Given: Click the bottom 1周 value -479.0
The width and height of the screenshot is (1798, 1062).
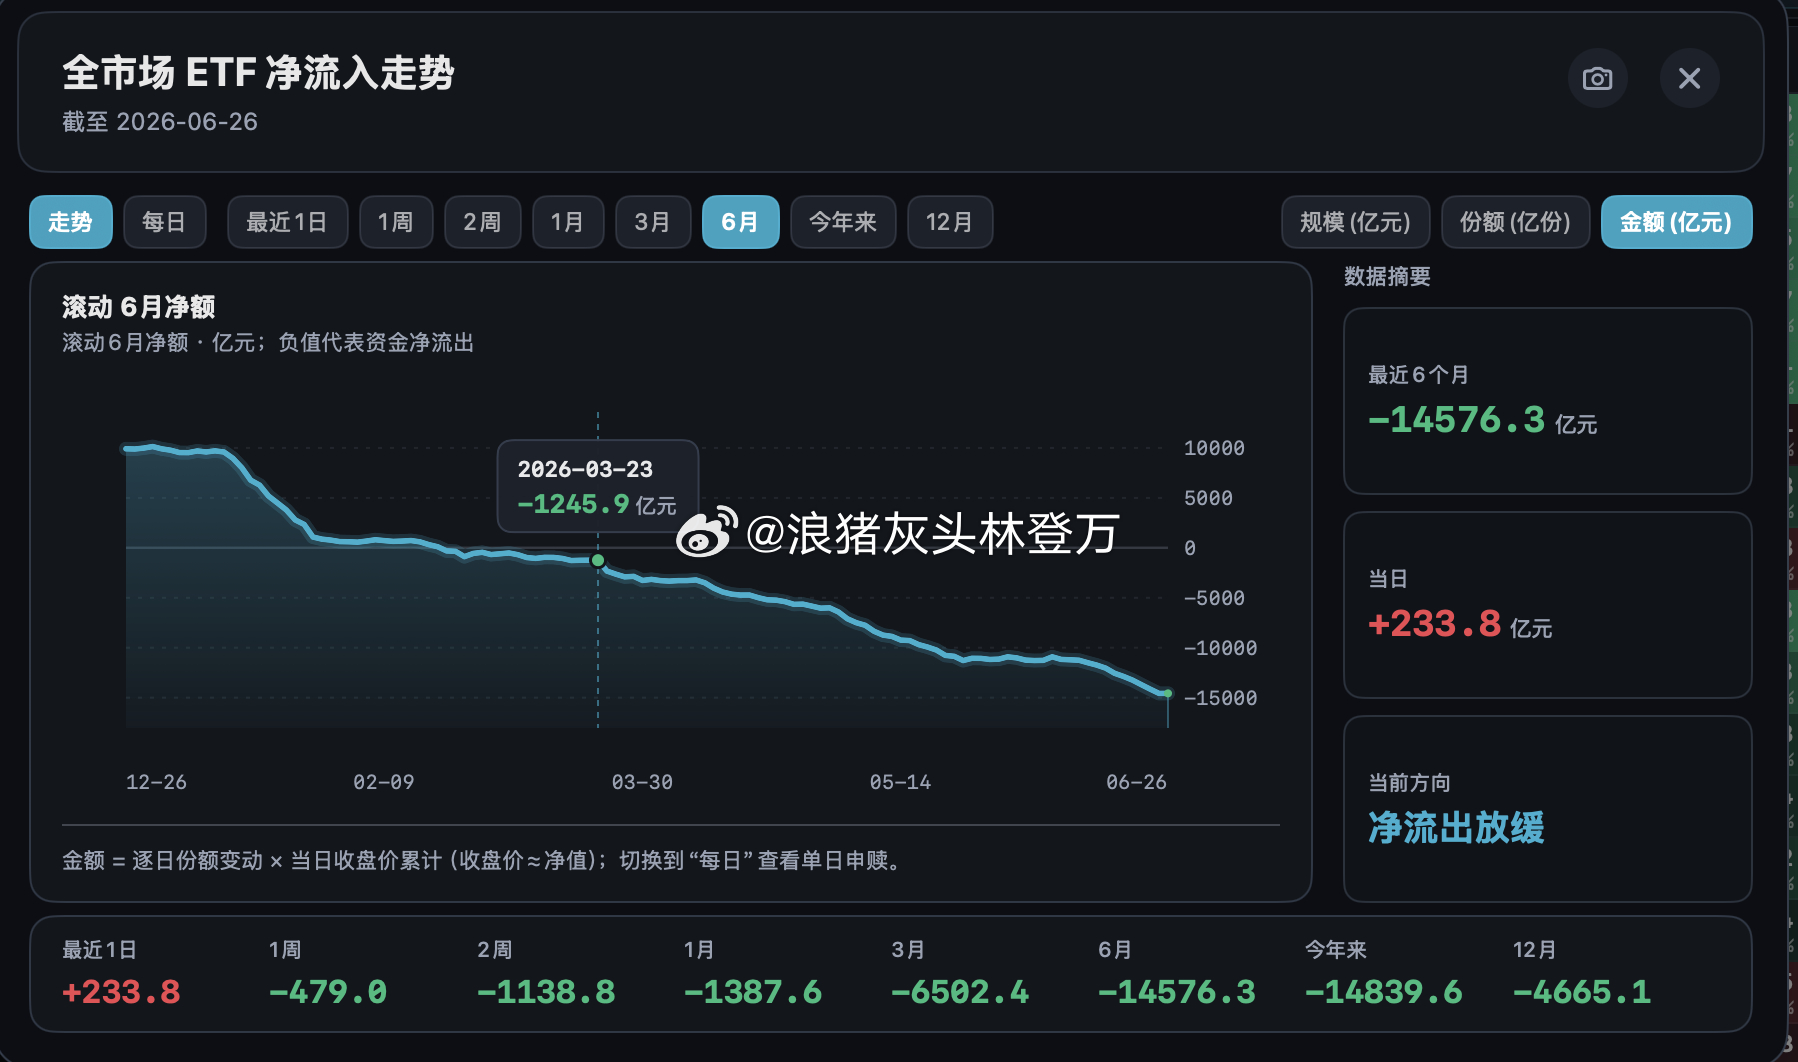Looking at the screenshot, I should [x=328, y=992].
